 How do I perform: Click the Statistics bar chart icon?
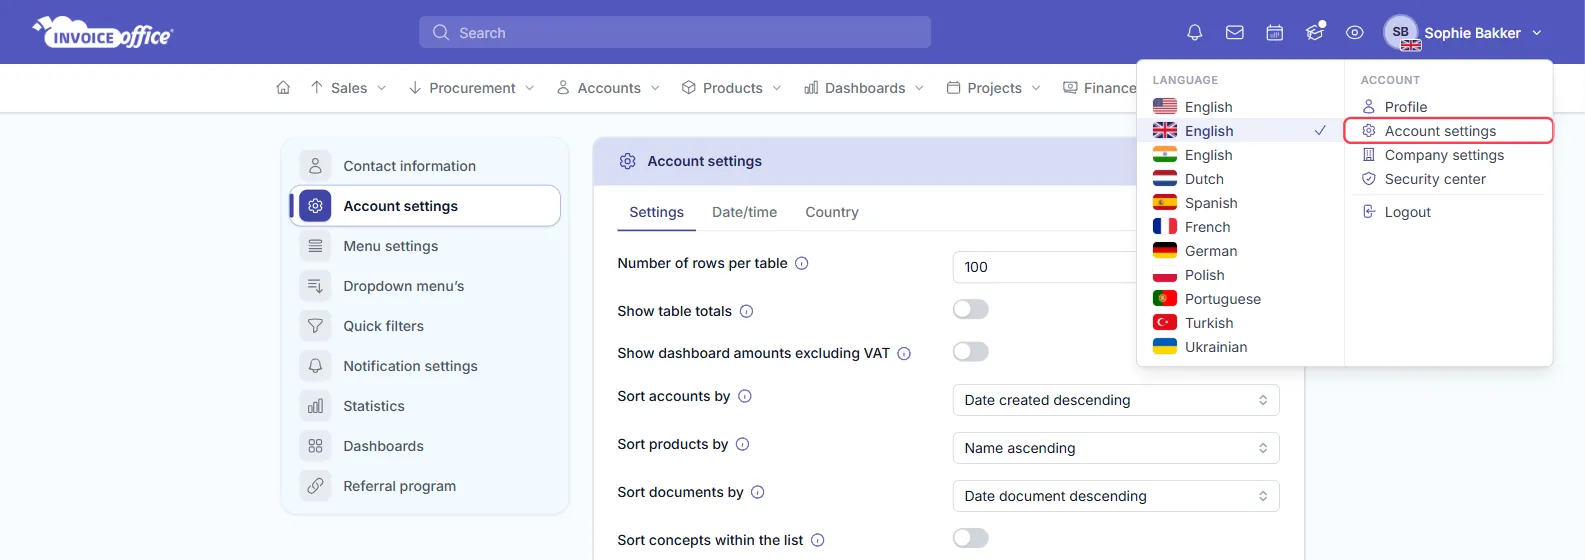(x=315, y=406)
